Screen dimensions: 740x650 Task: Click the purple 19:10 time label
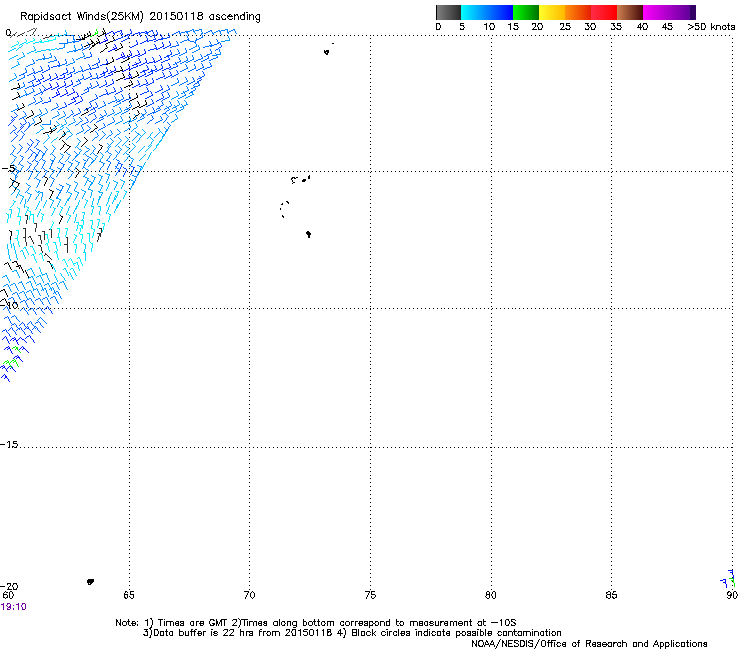pos(14,607)
